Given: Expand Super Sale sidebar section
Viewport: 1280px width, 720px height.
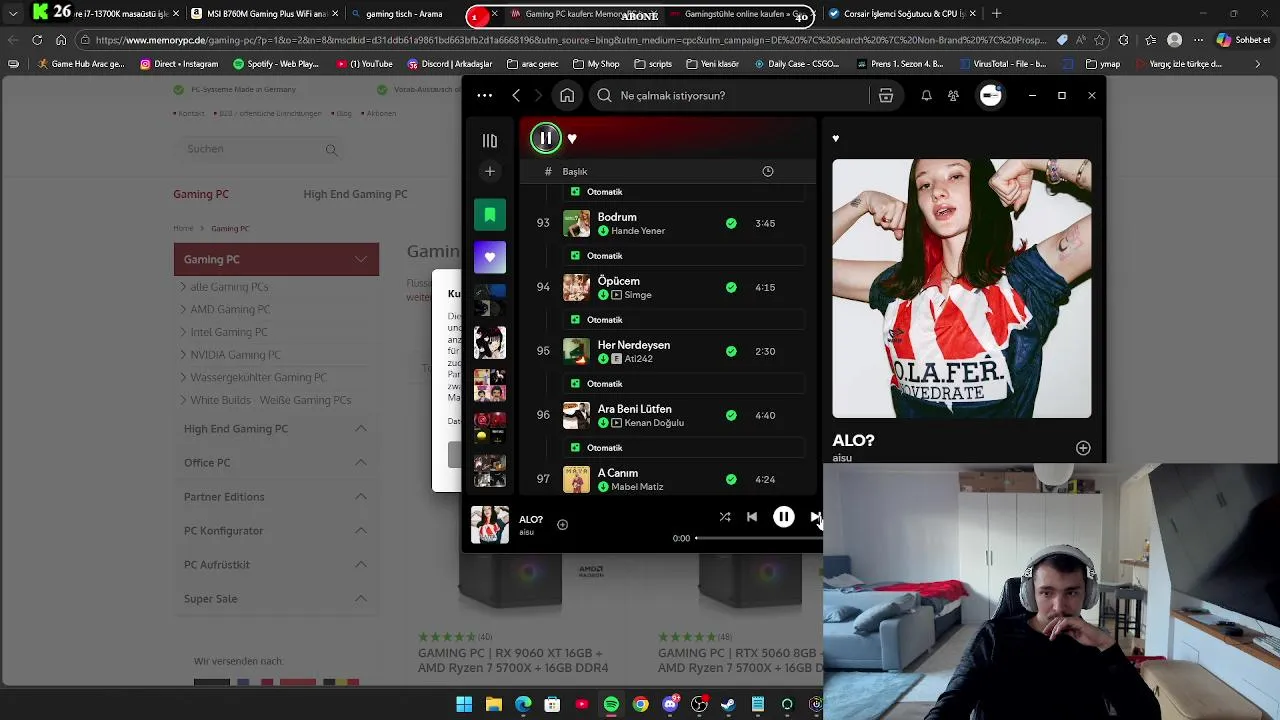Looking at the screenshot, I should [x=276, y=599].
